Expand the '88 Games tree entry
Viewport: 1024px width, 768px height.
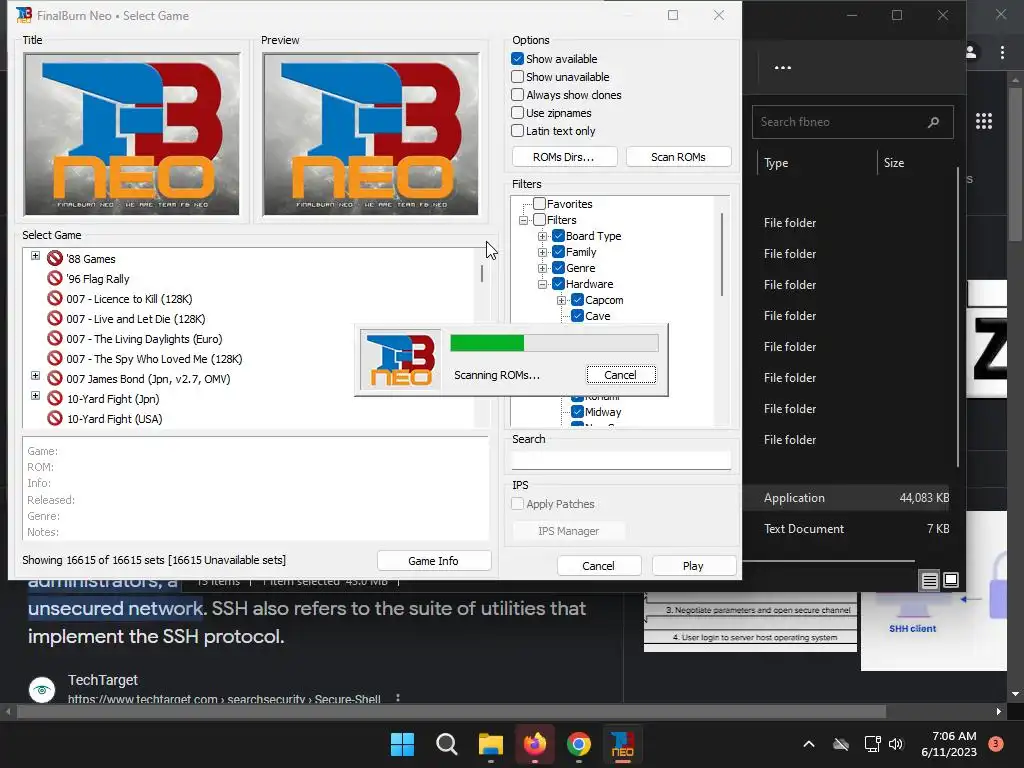pos(35,255)
